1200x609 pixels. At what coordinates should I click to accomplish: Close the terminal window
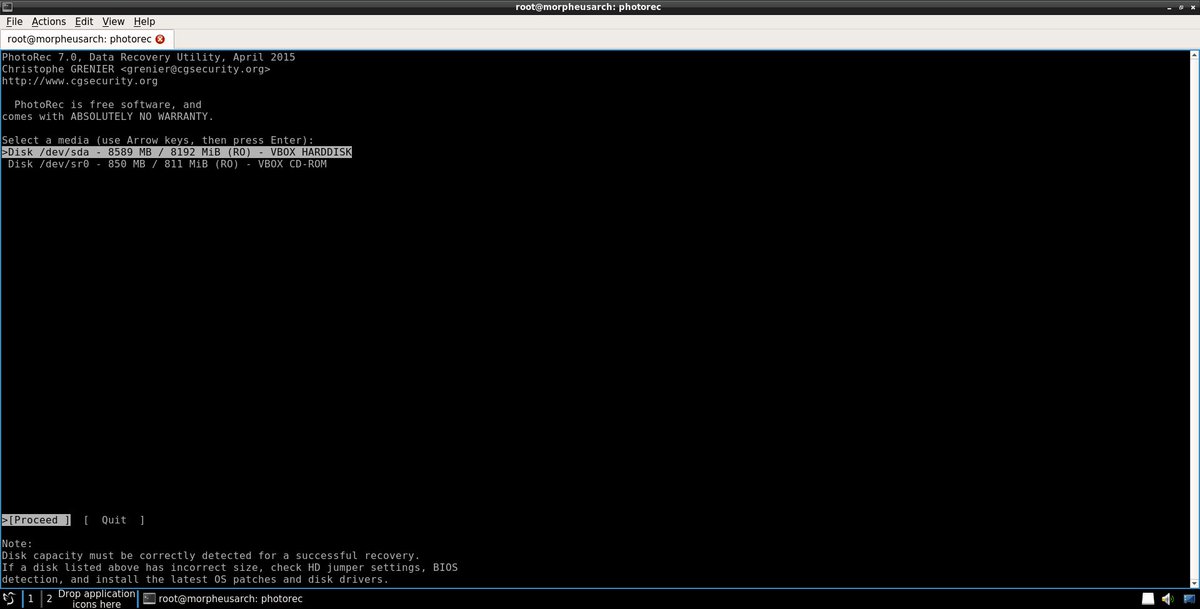1192,7
